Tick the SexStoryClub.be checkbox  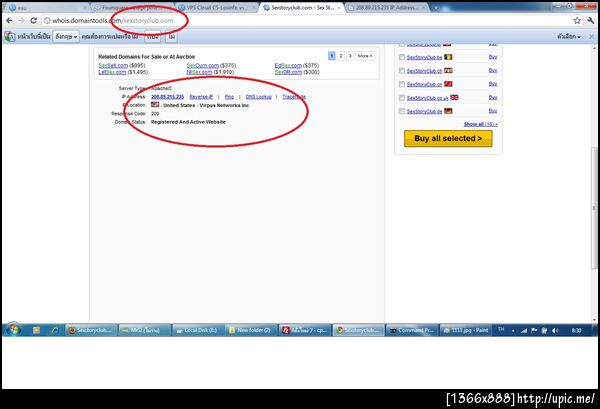tap(401, 57)
